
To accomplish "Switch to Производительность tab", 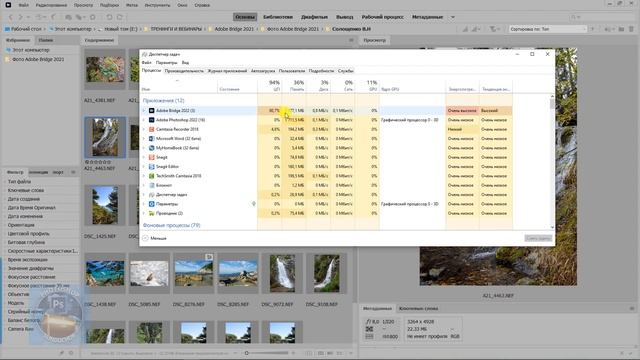I will (184, 71).
